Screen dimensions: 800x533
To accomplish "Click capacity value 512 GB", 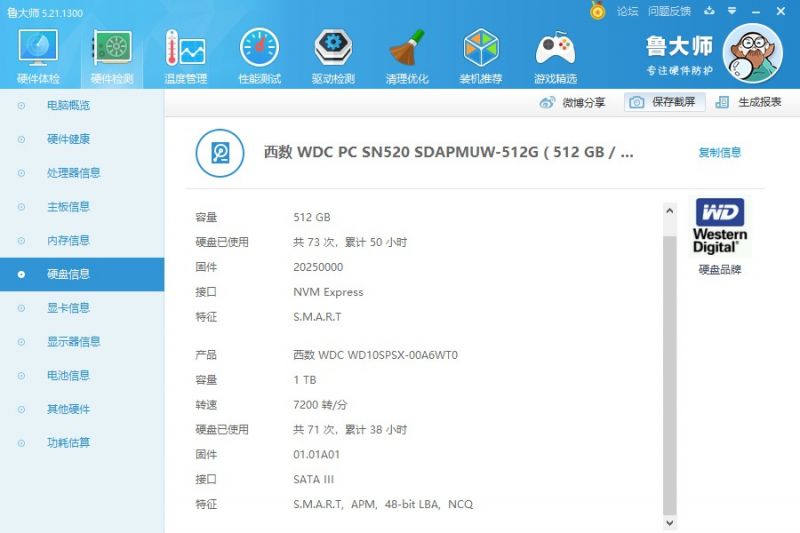I will click(312, 217).
